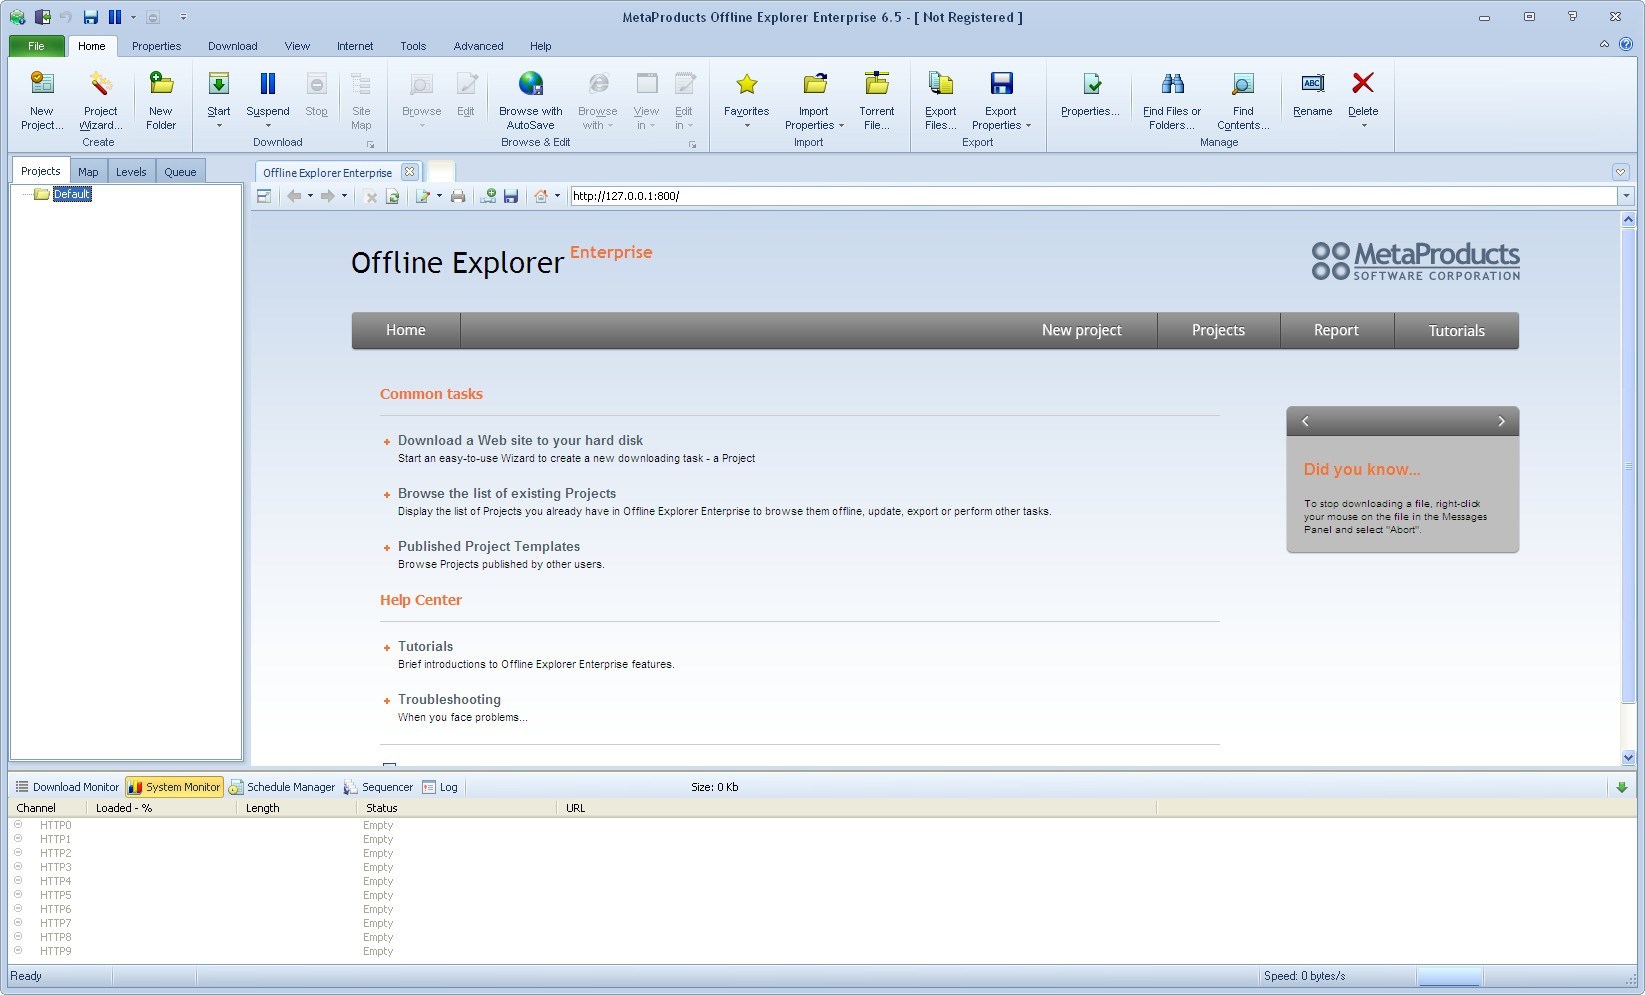This screenshot has width=1645, height=995.
Task: Show next Did you know tip
Action: coord(1501,421)
